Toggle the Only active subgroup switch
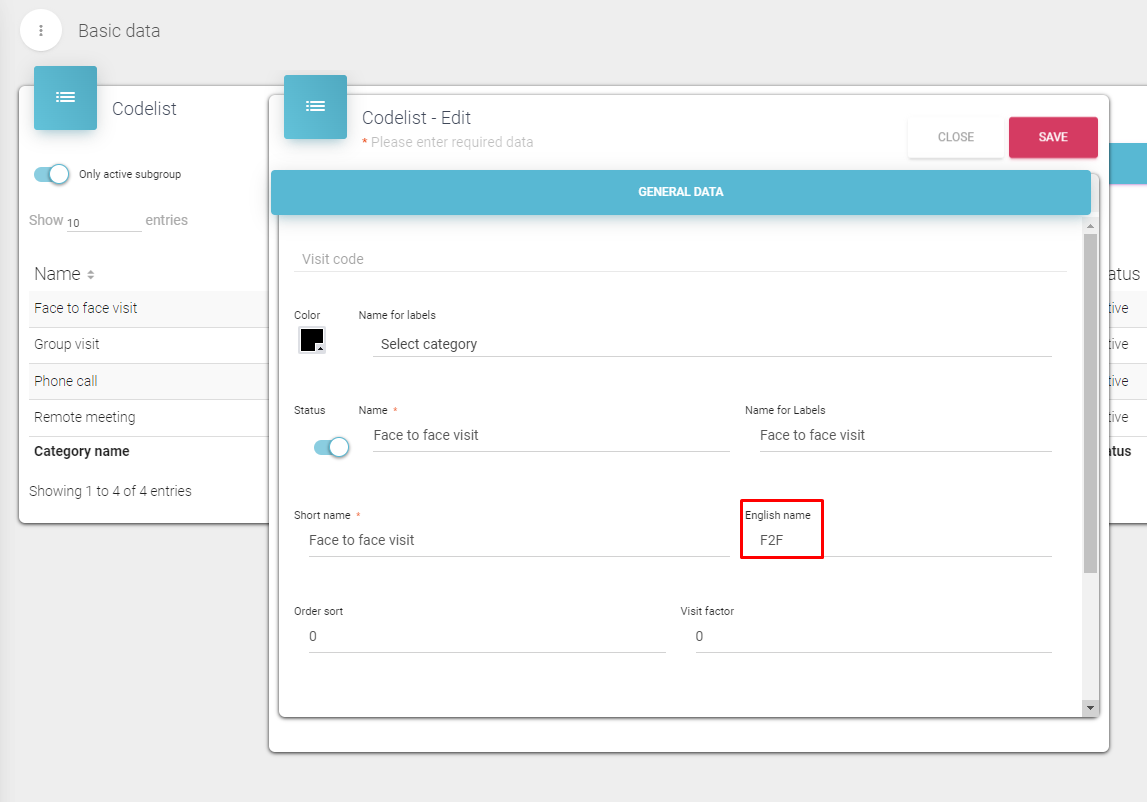Viewport: 1147px width, 802px height. click(51, 174)
